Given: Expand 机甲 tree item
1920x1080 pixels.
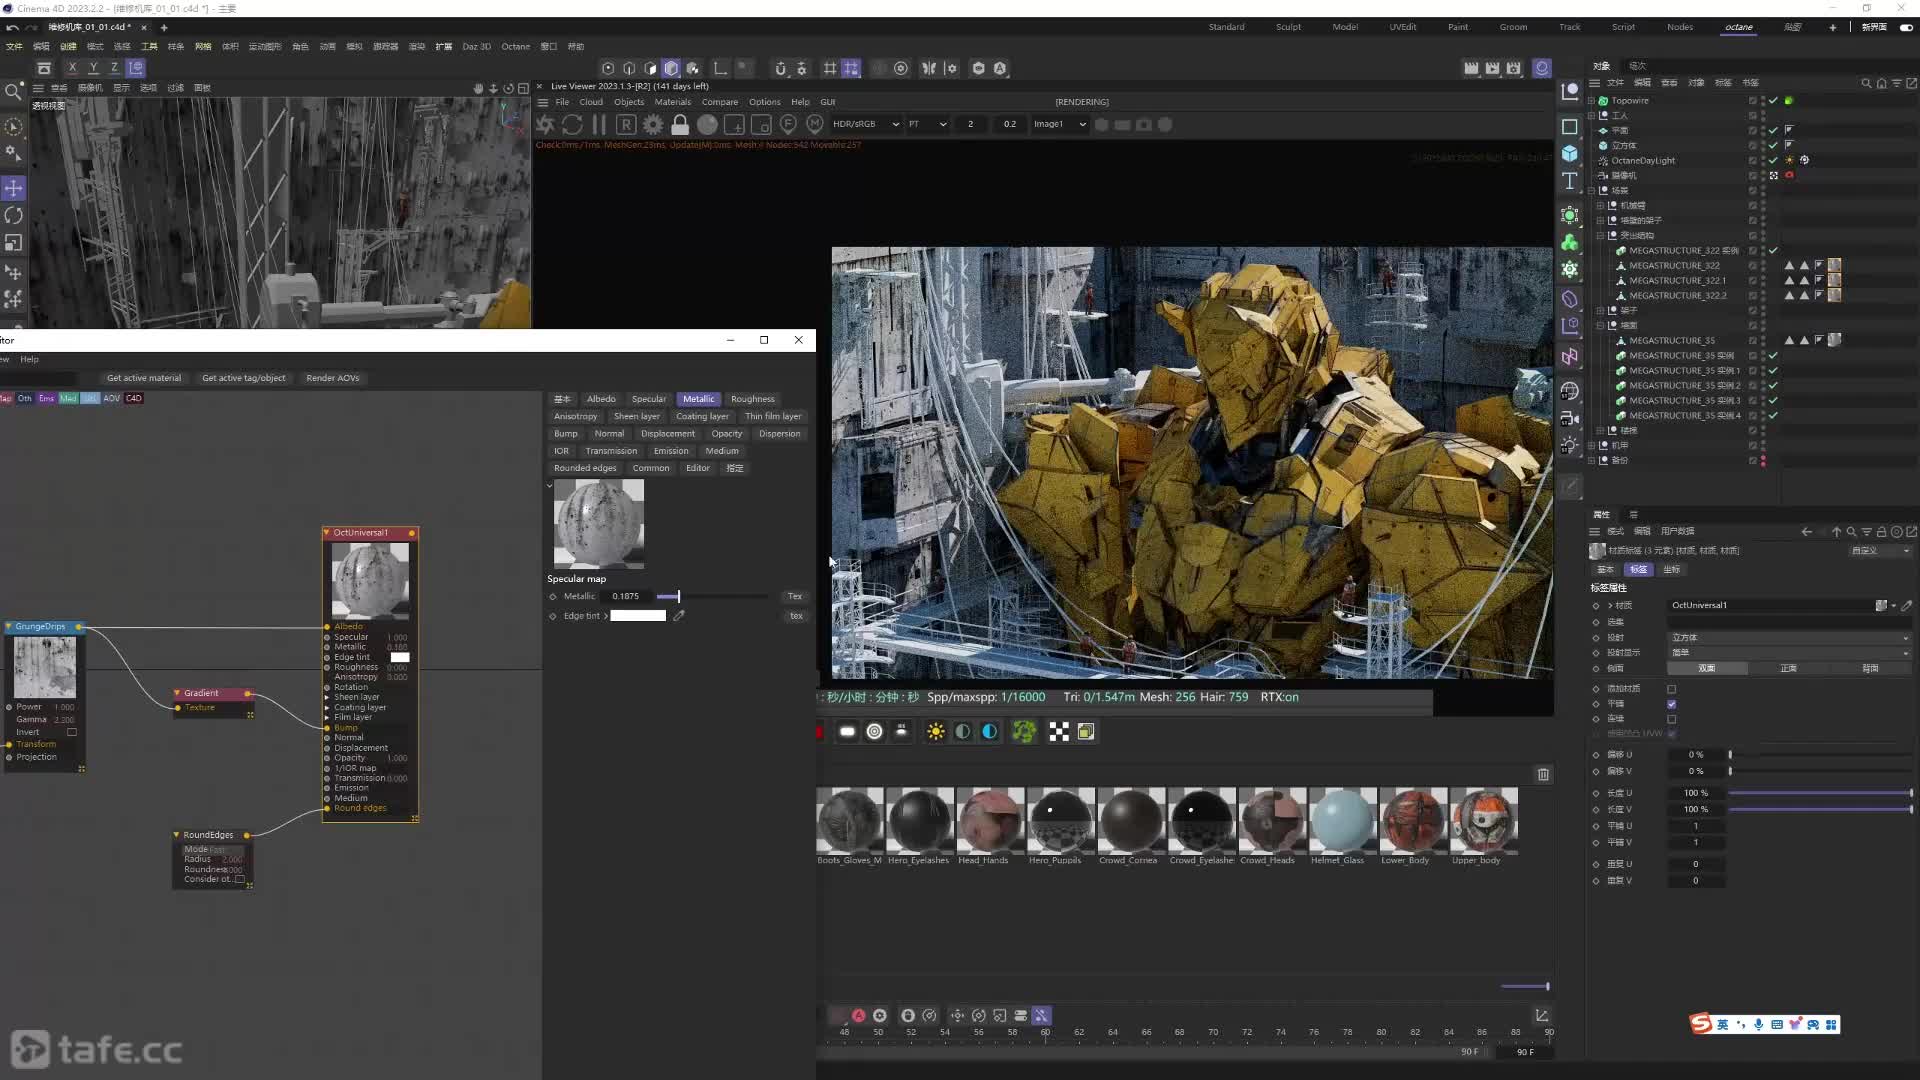Looking at the screenshot, I should click(1591, 446).
